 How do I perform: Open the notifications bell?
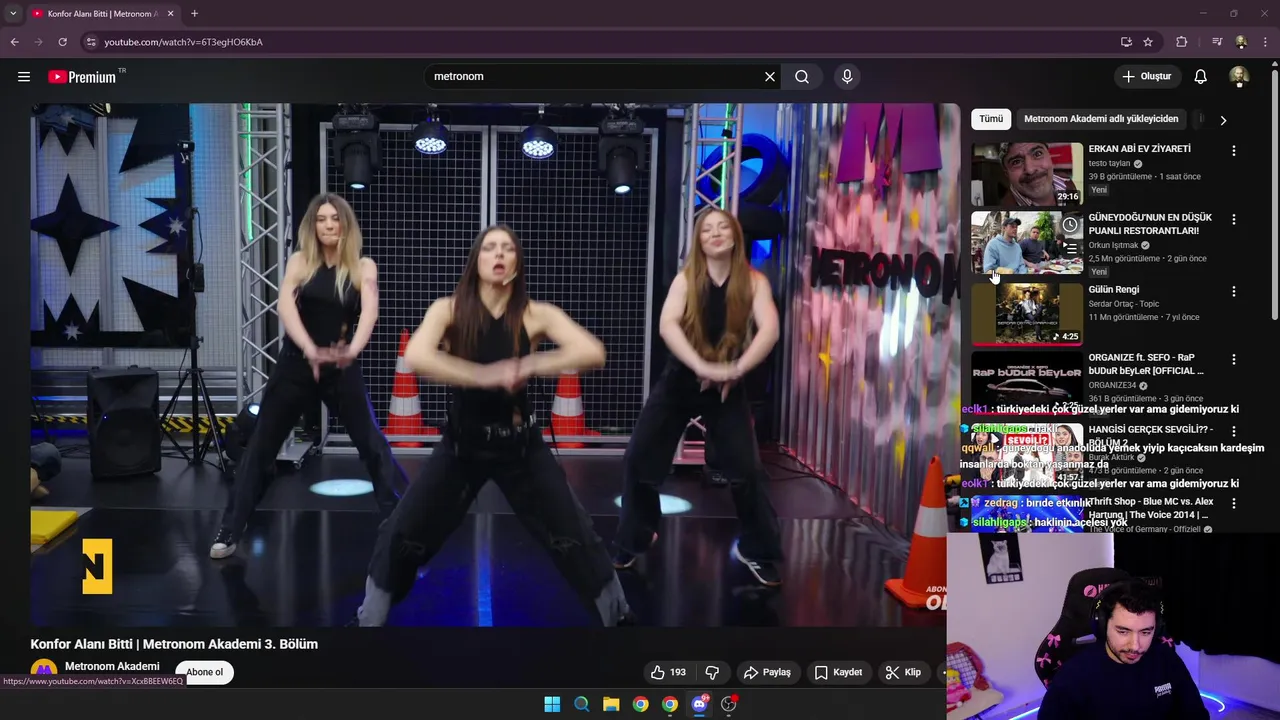1201,76
